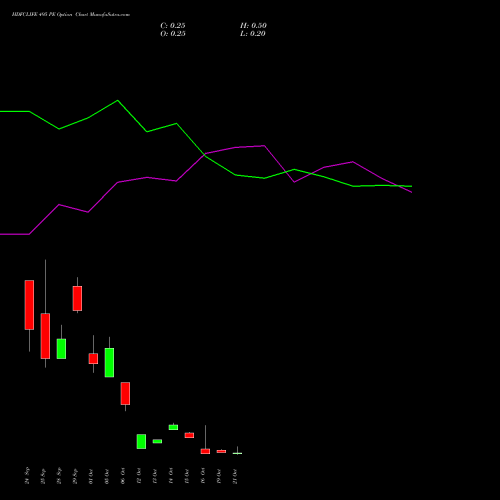The image size is (500, 500).
Task: Click the green candle above 28 Sep
Action: [61, 349]
